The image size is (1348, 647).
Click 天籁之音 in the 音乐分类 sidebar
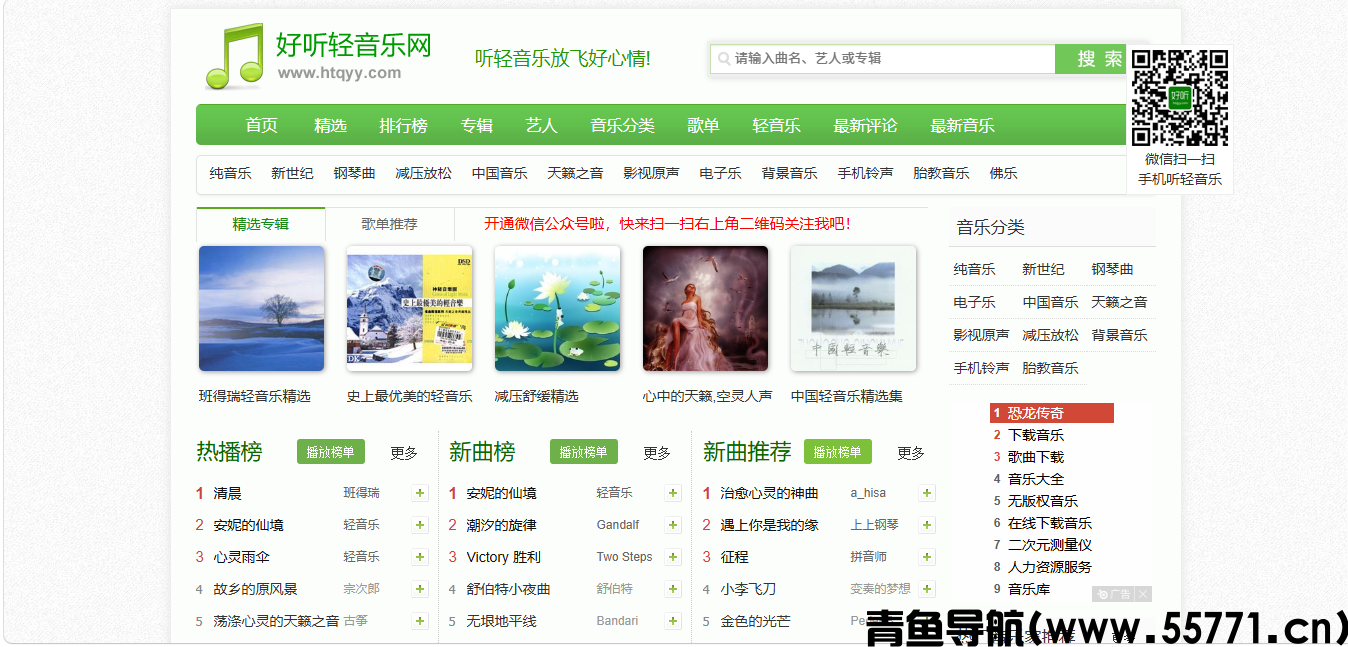[x=1119, y=302]
